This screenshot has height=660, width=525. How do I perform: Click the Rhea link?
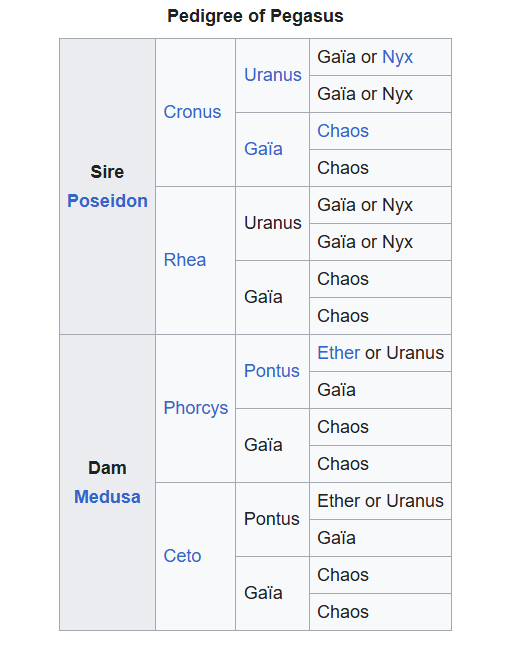point(185,260)
